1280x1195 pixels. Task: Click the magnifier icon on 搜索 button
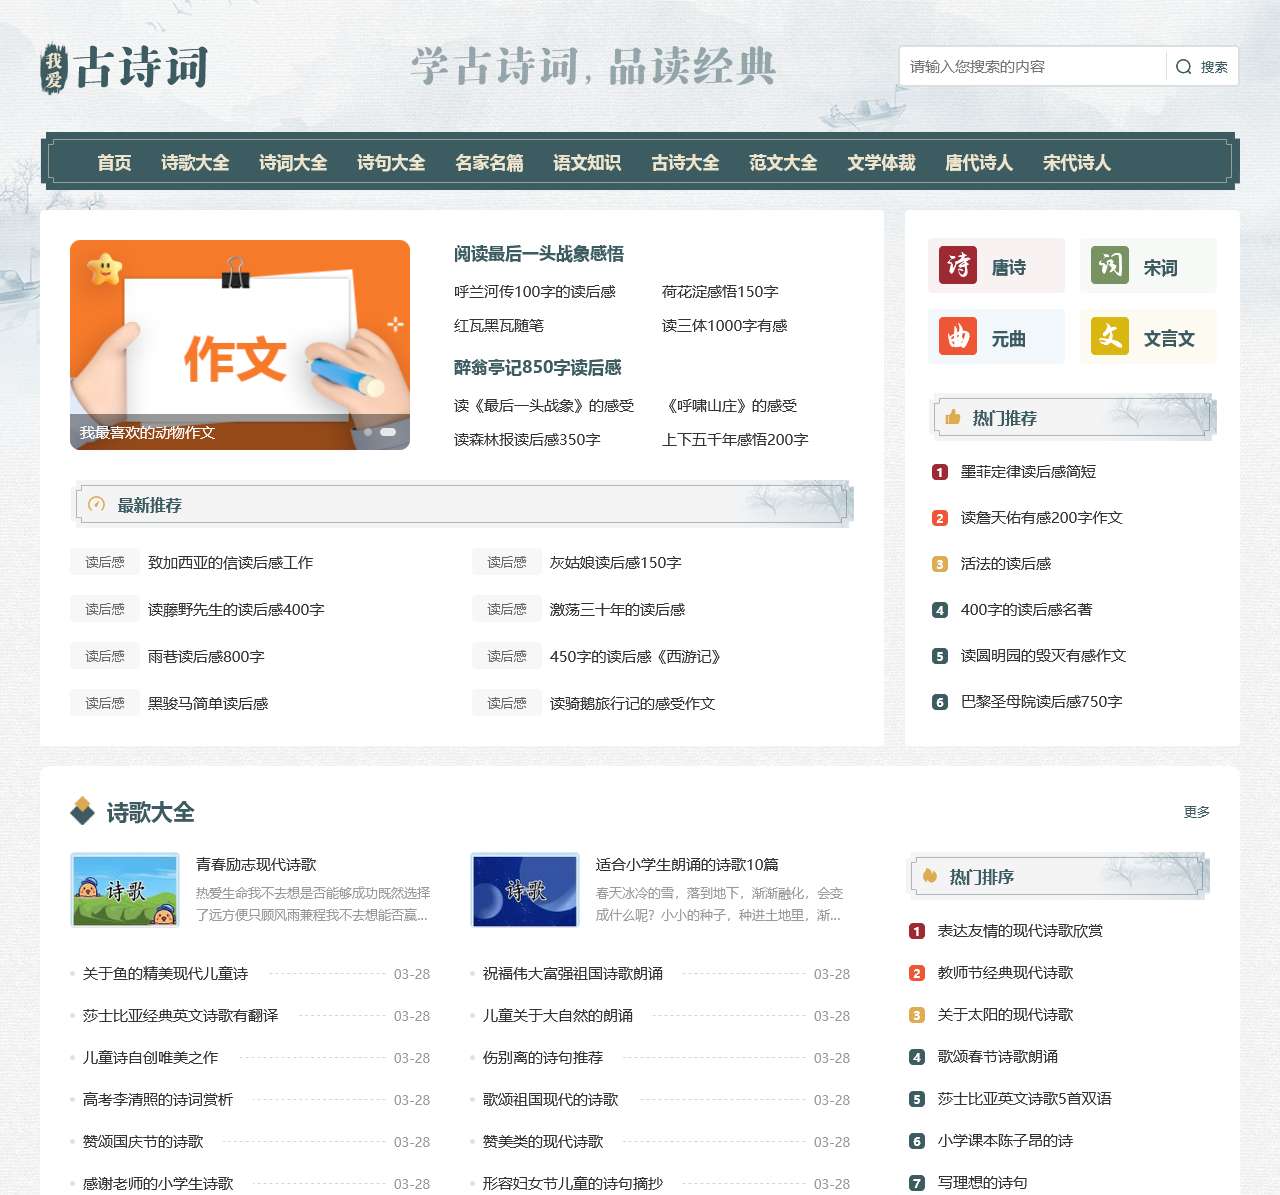(x=1183, y=66)
